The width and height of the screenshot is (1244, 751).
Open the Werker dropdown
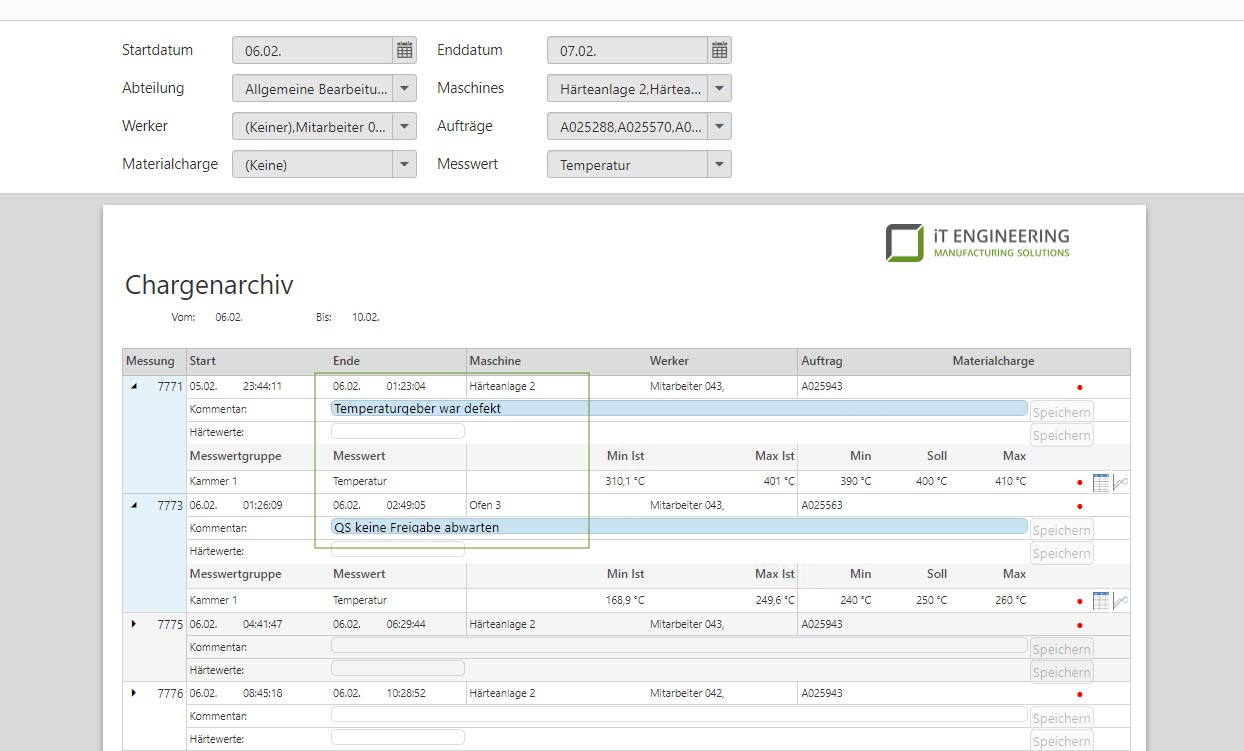click(404, 127)
